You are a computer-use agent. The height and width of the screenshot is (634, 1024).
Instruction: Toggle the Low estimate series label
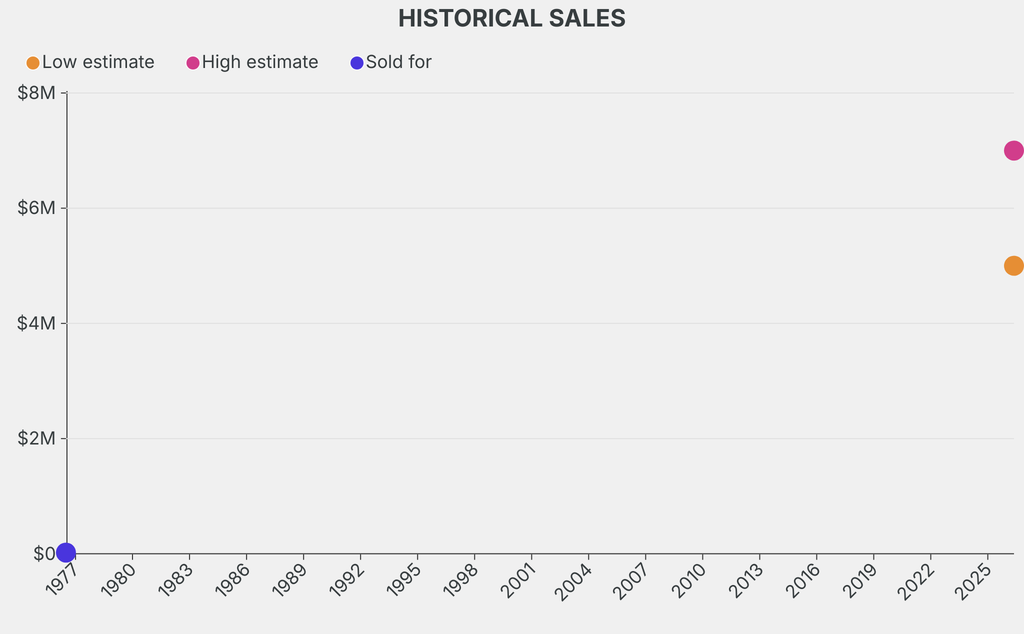(x=98, y=62)
